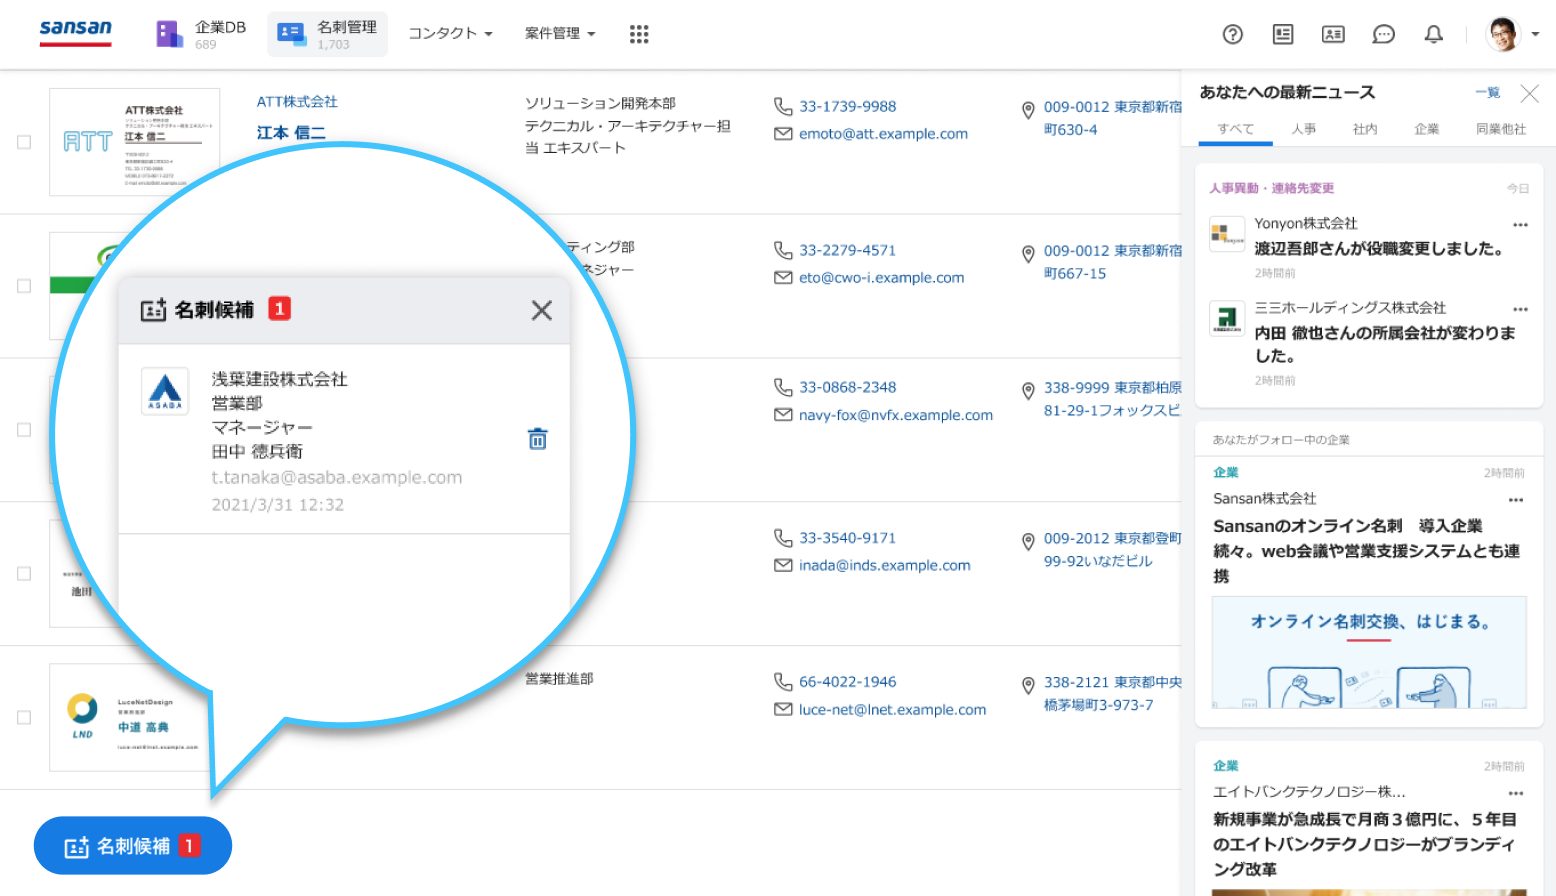Open the 名刺管理 section
Screen dimensions: 1556x896
(x=327, y=34)
